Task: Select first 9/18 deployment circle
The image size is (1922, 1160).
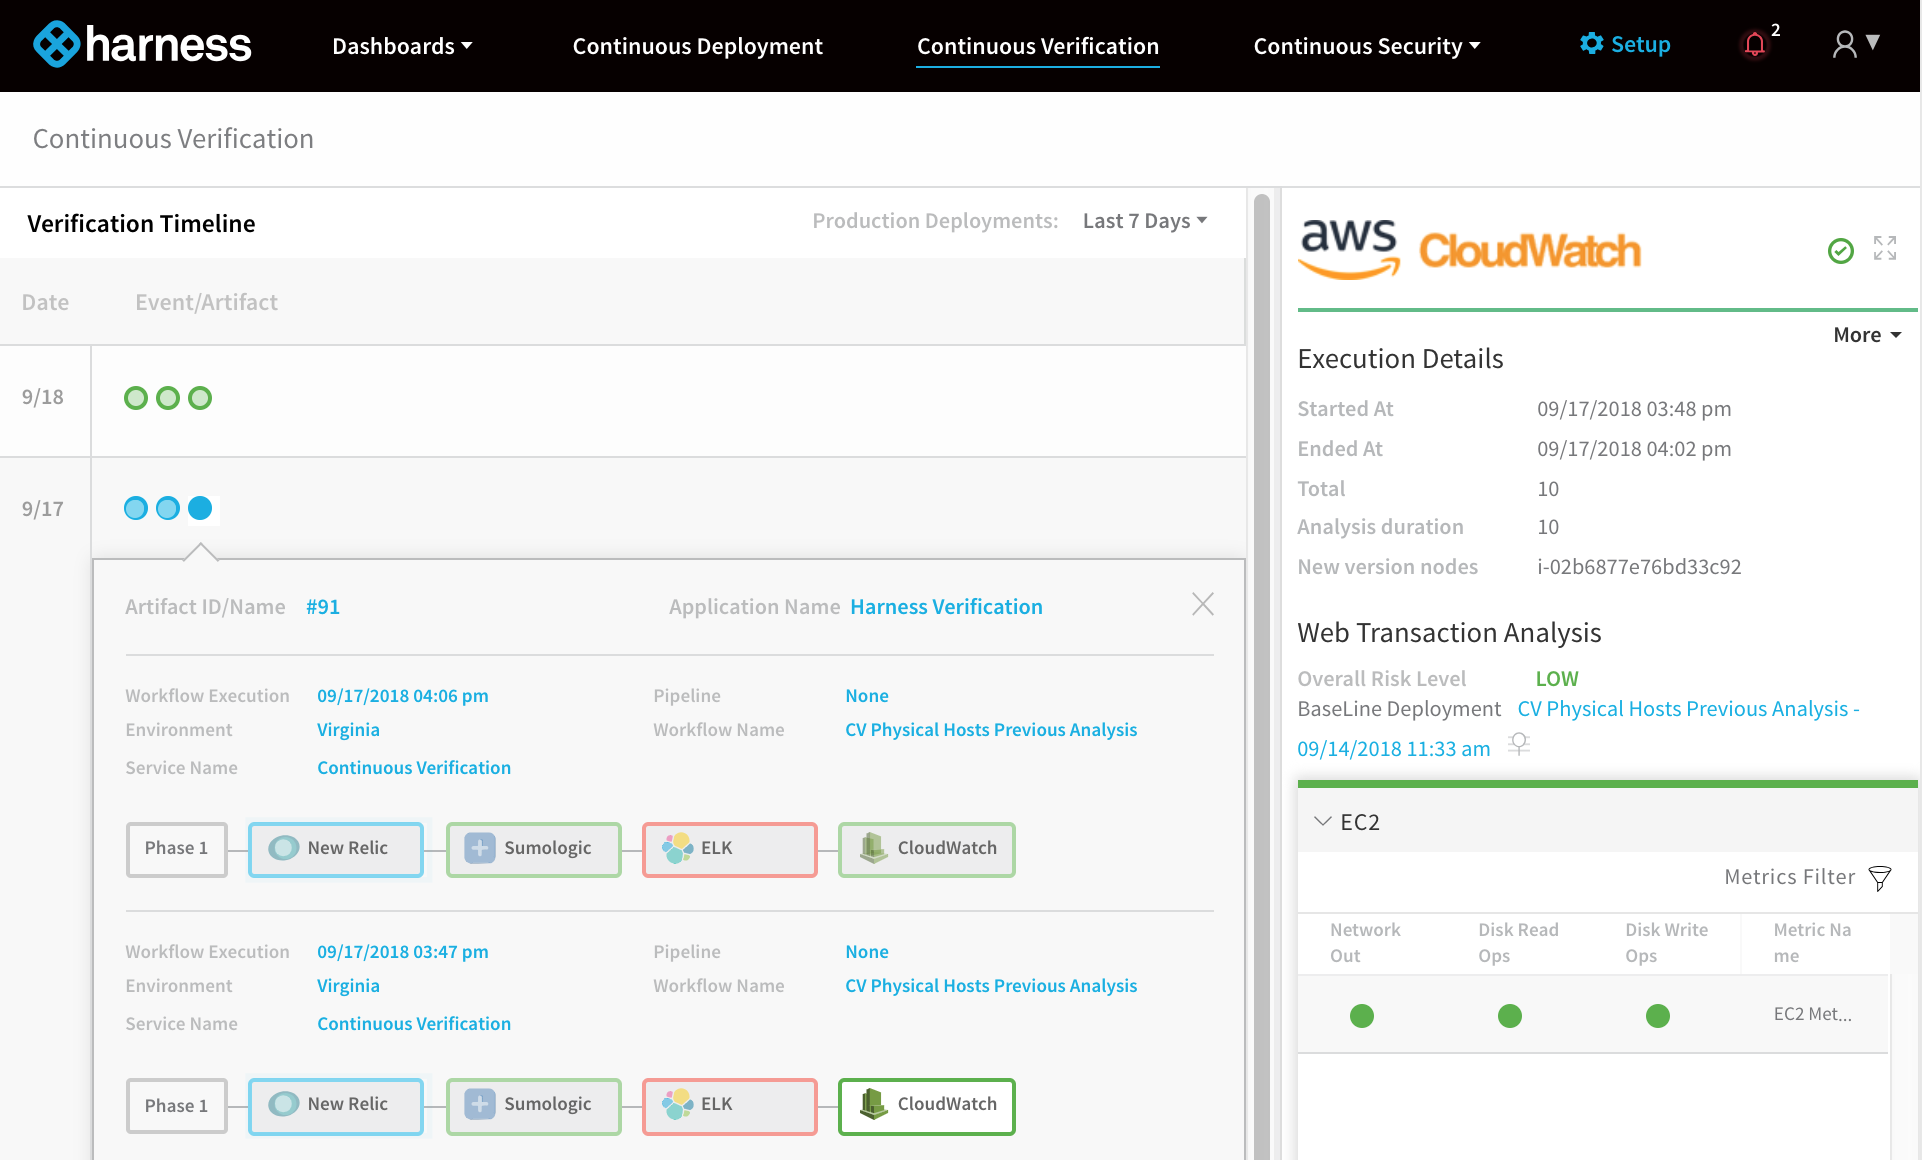Action: [x=136, y=398]
